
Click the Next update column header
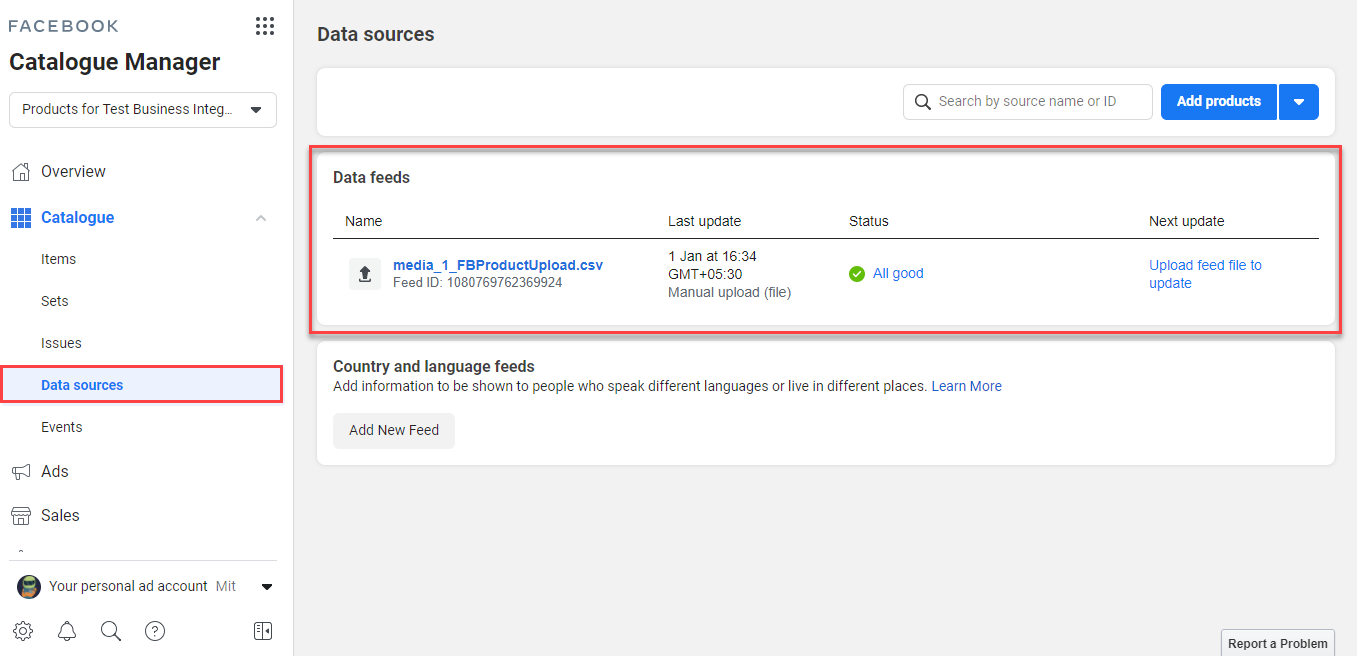(x=1187, y=221)
